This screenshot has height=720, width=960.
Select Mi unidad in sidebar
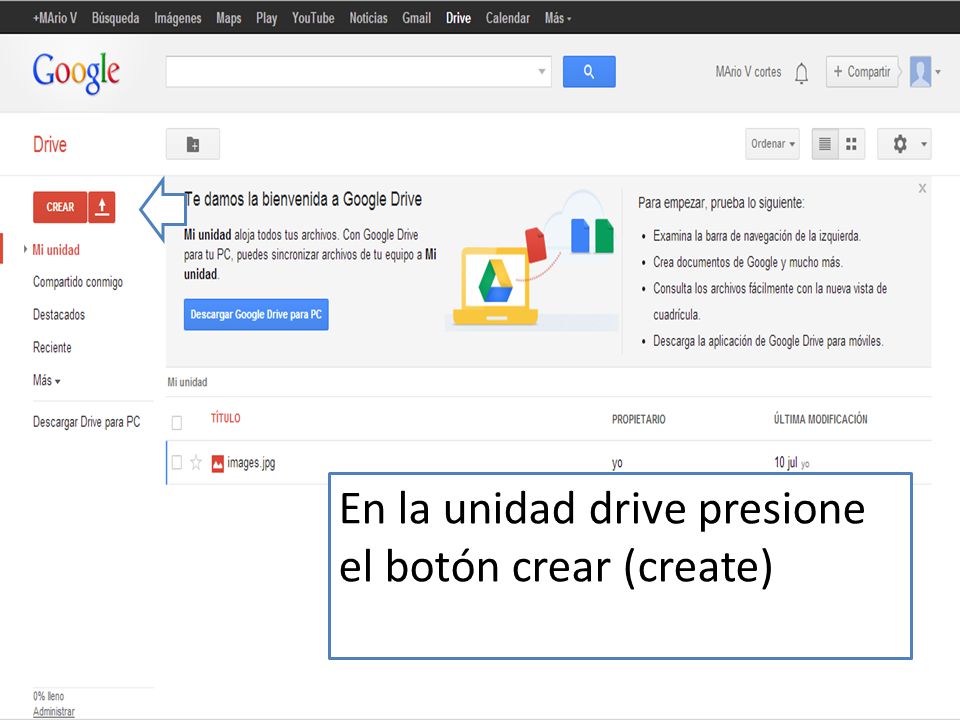(x=56, y=249)
